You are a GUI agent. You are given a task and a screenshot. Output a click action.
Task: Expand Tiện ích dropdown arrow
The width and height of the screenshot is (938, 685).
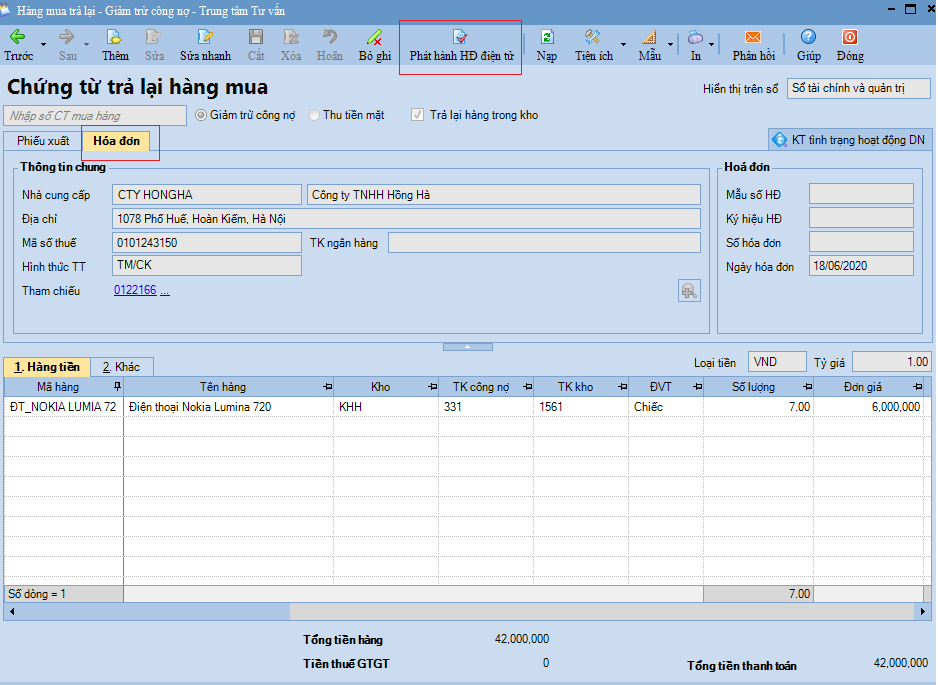pyautogui.click(x=623, y=45)
